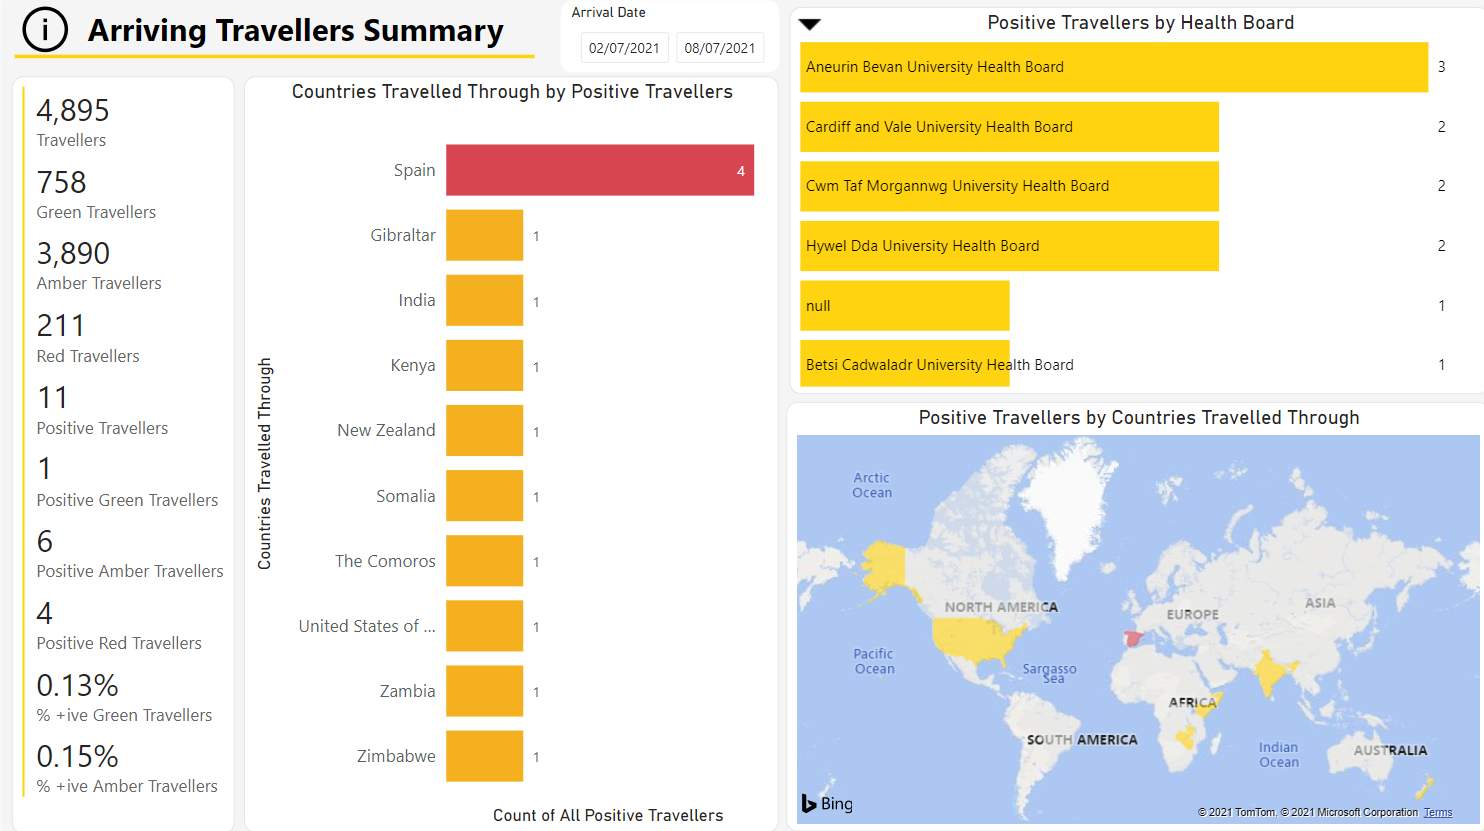The width and height of the screenshot is (1484, 831).
Task: Click the 11 Positive Travellers figure
Action: click(x=53, y=398)
